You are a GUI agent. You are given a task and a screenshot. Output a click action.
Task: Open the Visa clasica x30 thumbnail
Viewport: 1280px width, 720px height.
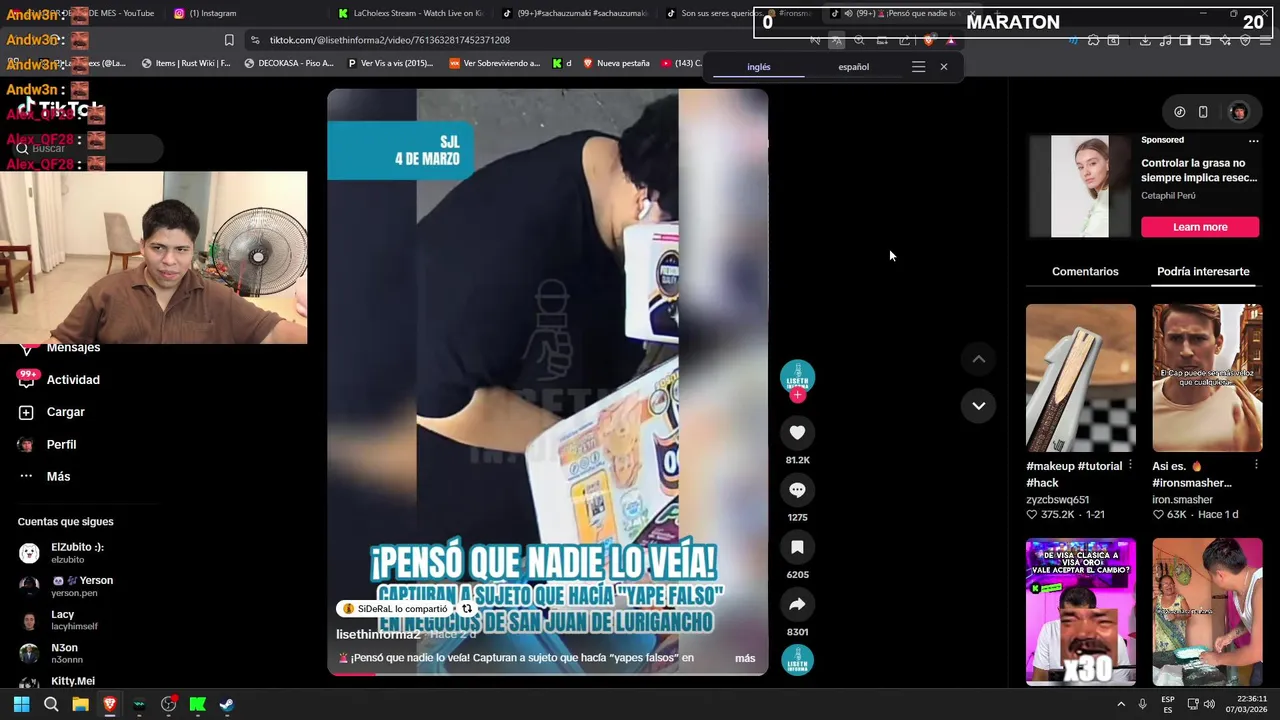[1080, 612]
